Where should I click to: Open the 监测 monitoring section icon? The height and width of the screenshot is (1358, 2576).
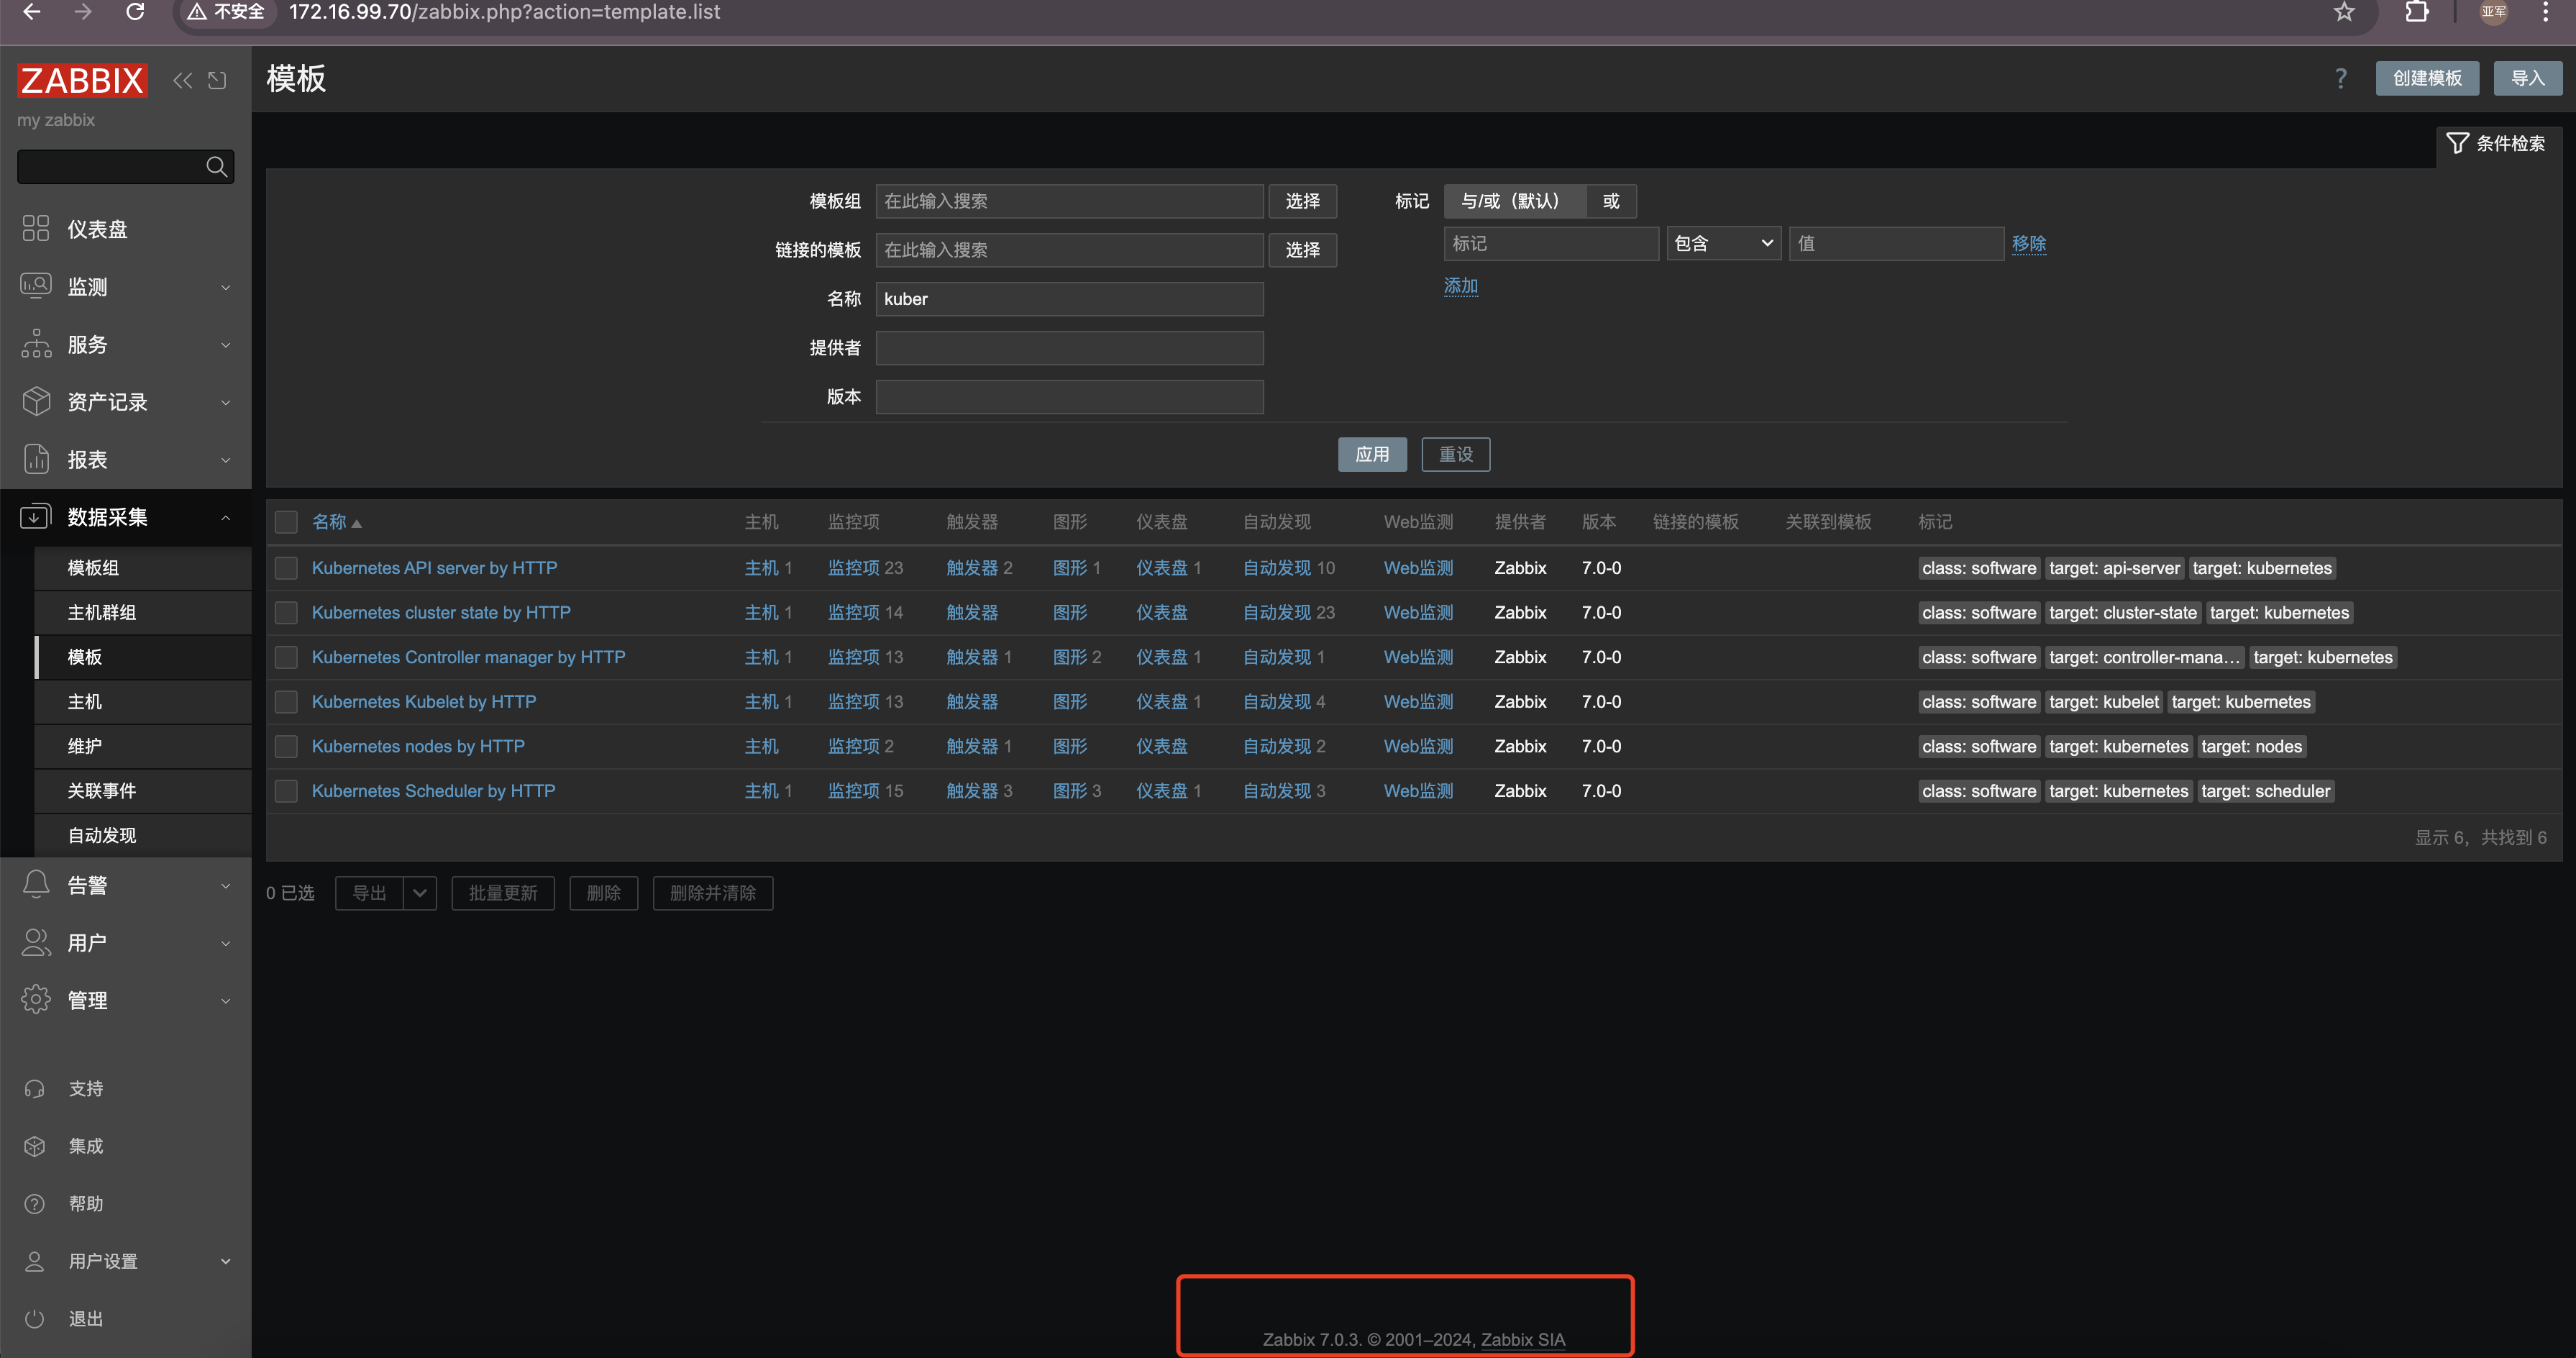point(36,286)
